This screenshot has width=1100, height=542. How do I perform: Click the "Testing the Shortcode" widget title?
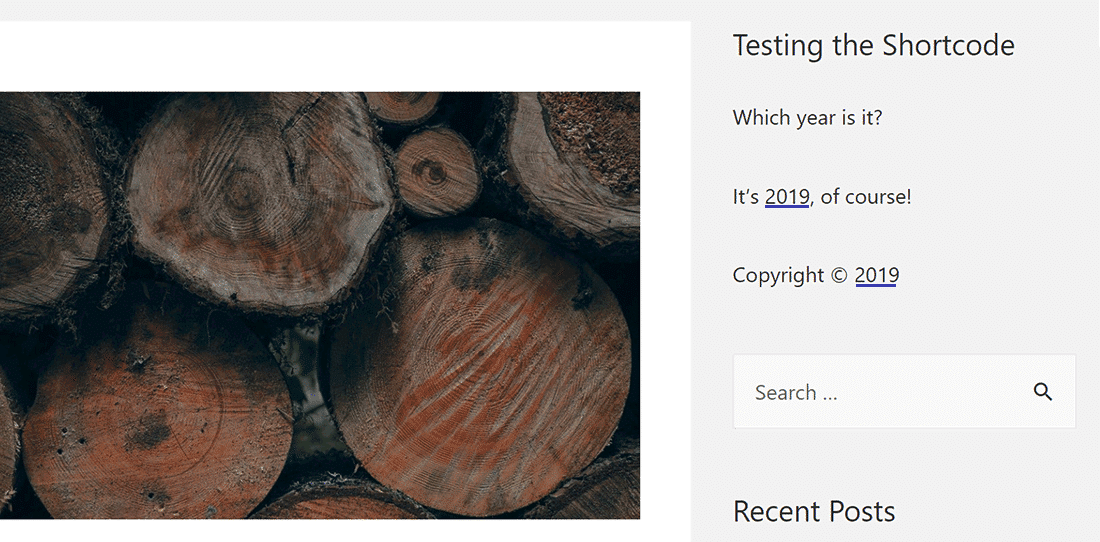[873, 45]
